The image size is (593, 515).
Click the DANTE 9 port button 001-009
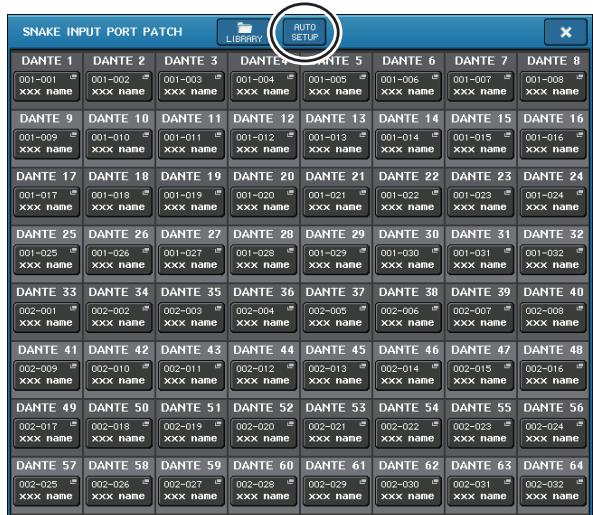pos(47,144)
